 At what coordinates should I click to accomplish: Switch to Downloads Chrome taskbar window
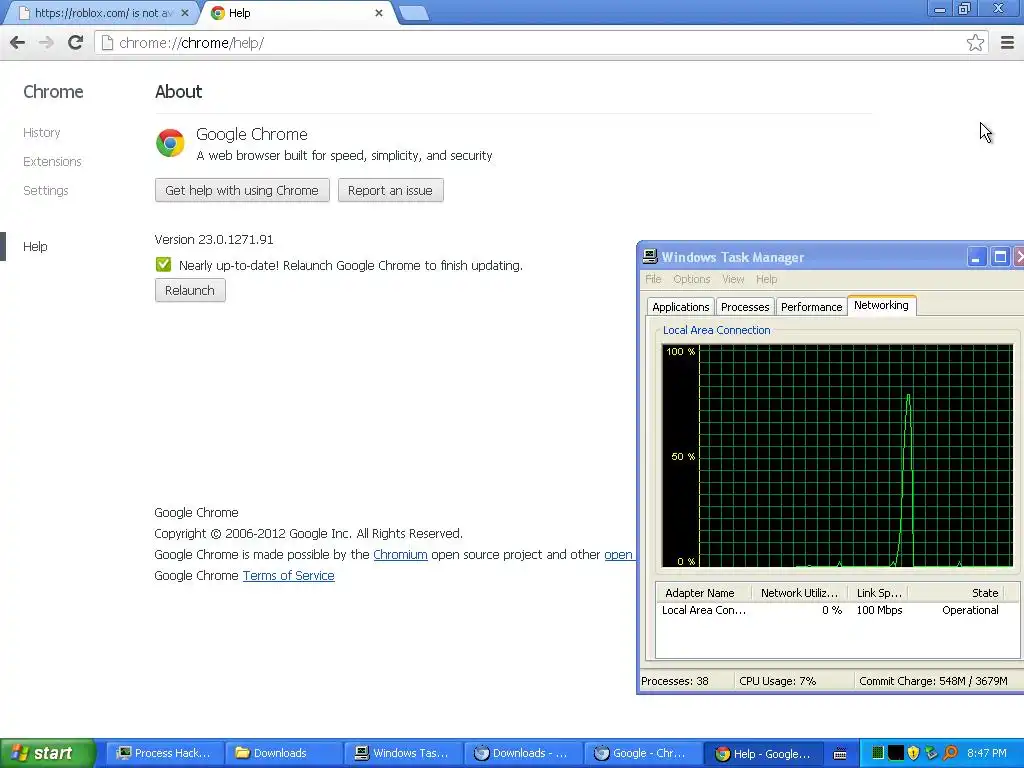click(522, 754)
